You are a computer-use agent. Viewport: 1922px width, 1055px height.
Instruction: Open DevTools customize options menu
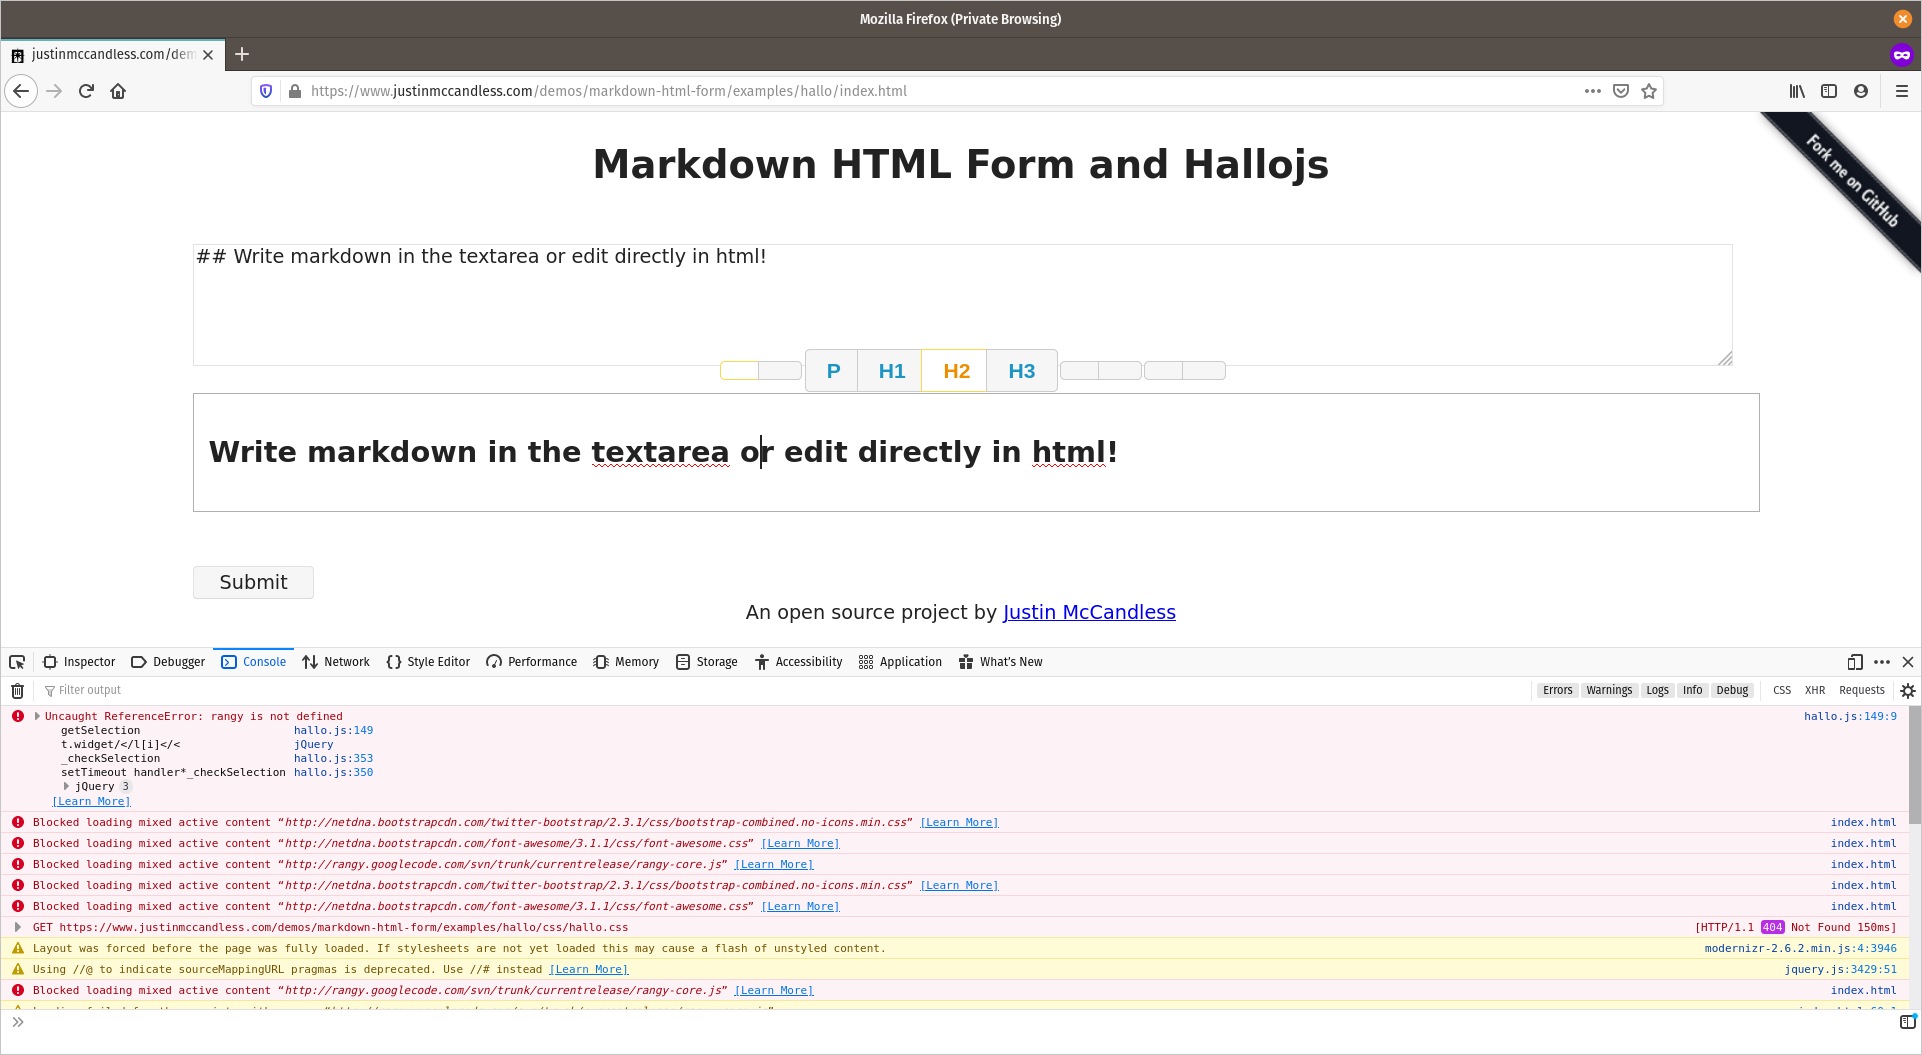point(1882,662)
